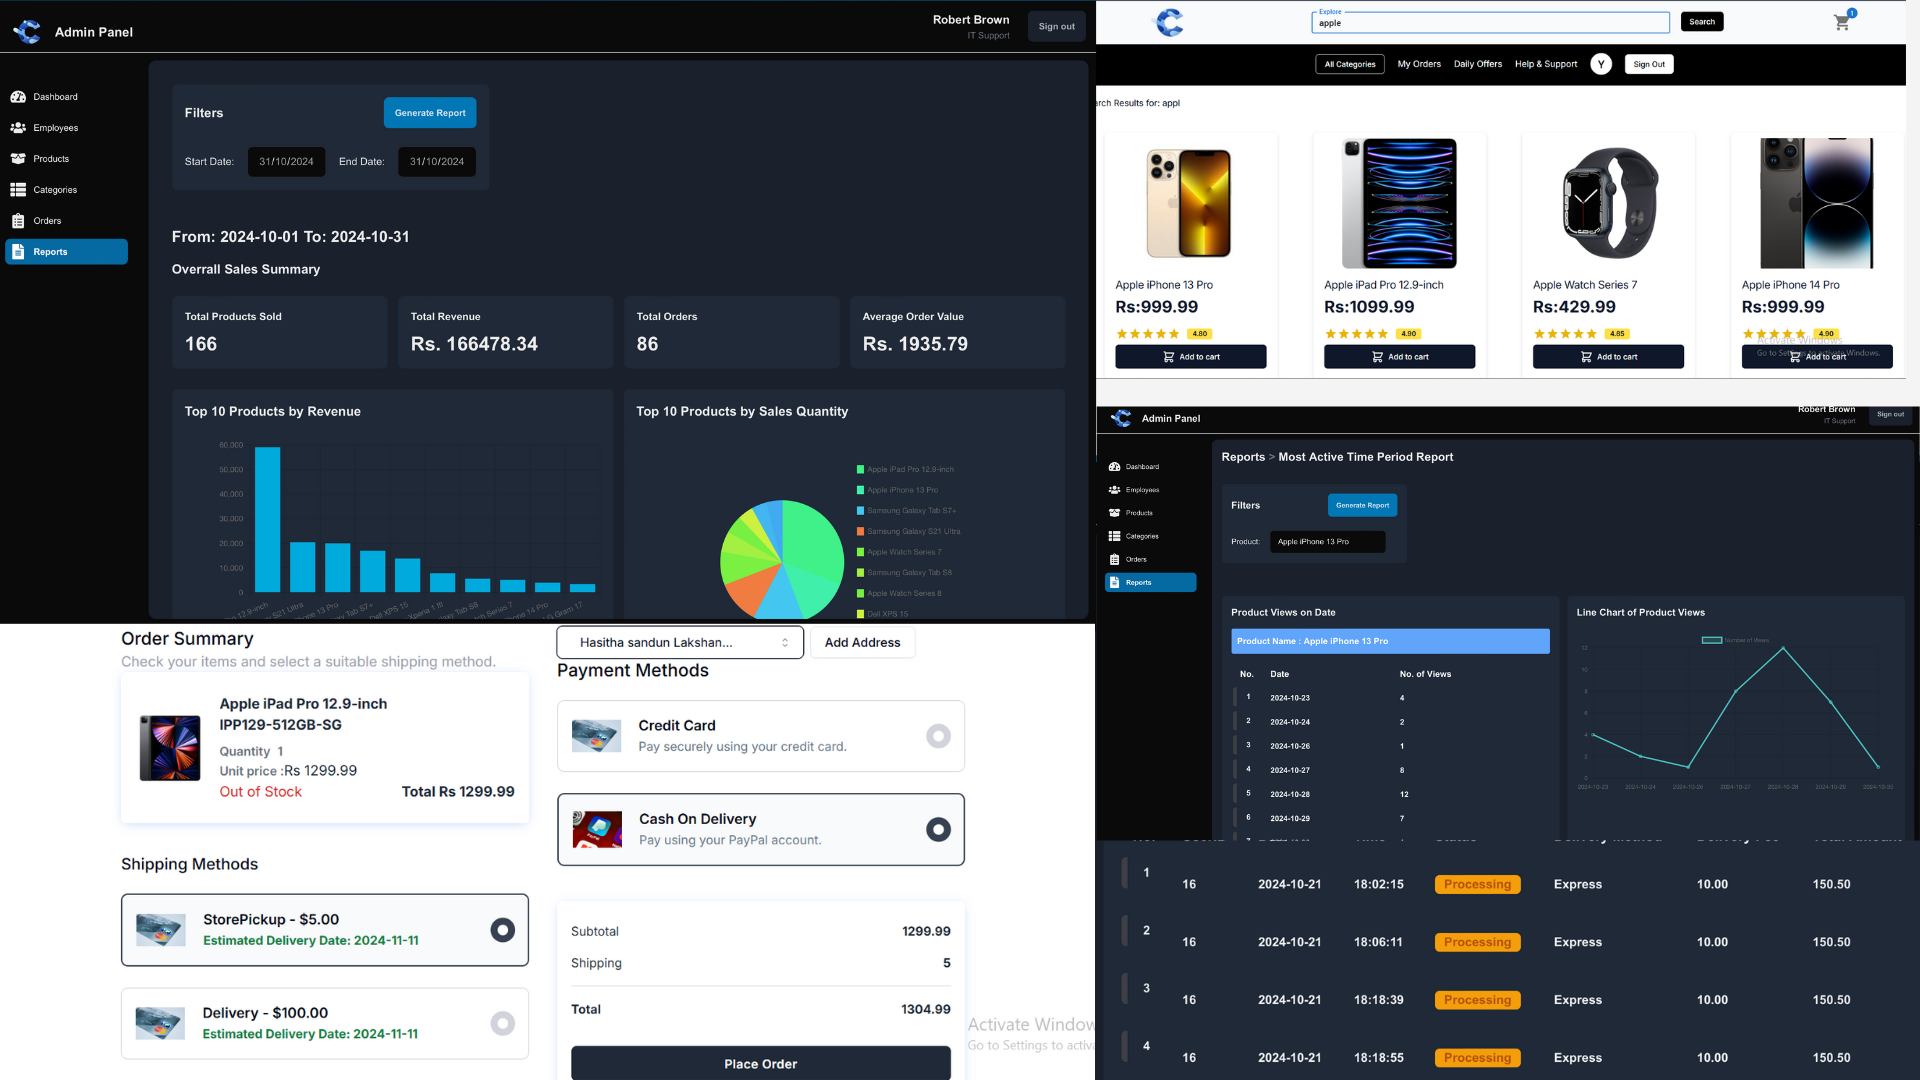This screenshot has height=1080, width=1920.
Task: Click the Add Address button
Action: click(x=862, y=643)
